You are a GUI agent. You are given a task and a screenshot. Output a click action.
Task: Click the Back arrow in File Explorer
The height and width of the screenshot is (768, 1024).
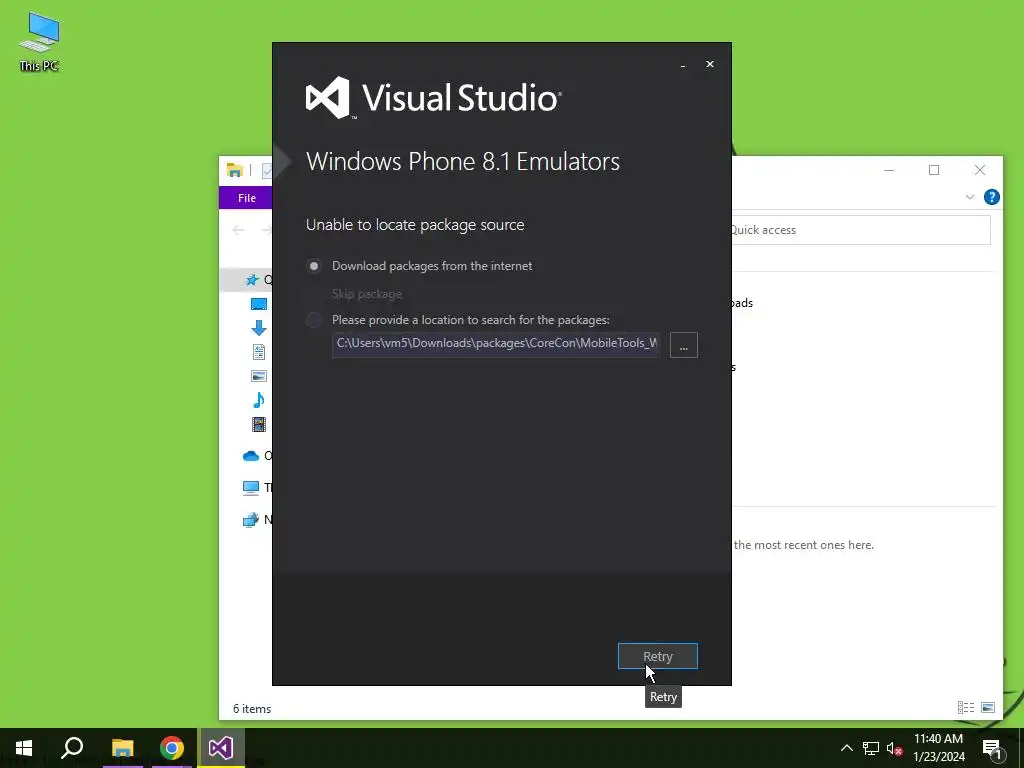238,230
